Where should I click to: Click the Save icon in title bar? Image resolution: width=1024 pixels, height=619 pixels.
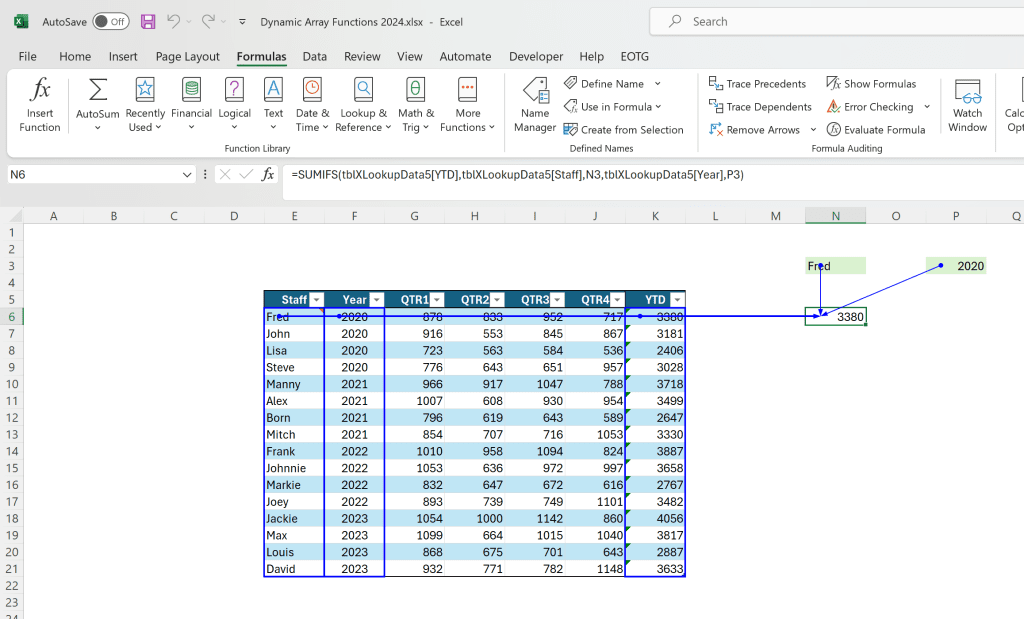click(x=148, y=21)
